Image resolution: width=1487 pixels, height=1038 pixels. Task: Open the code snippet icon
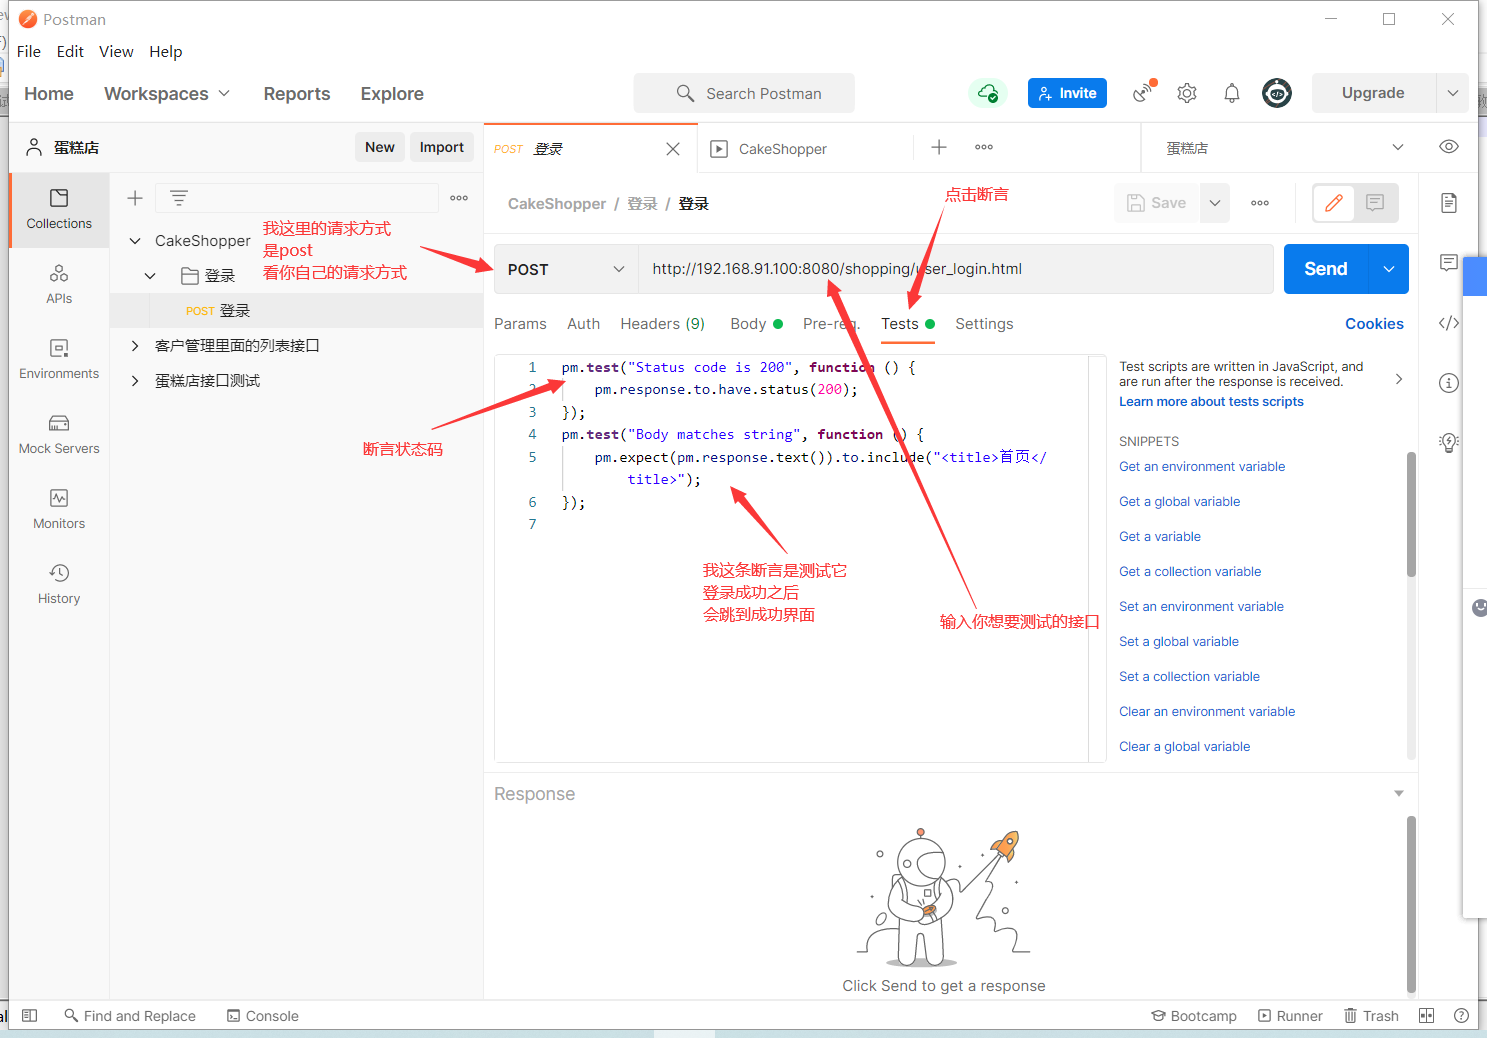point(1449,323)
